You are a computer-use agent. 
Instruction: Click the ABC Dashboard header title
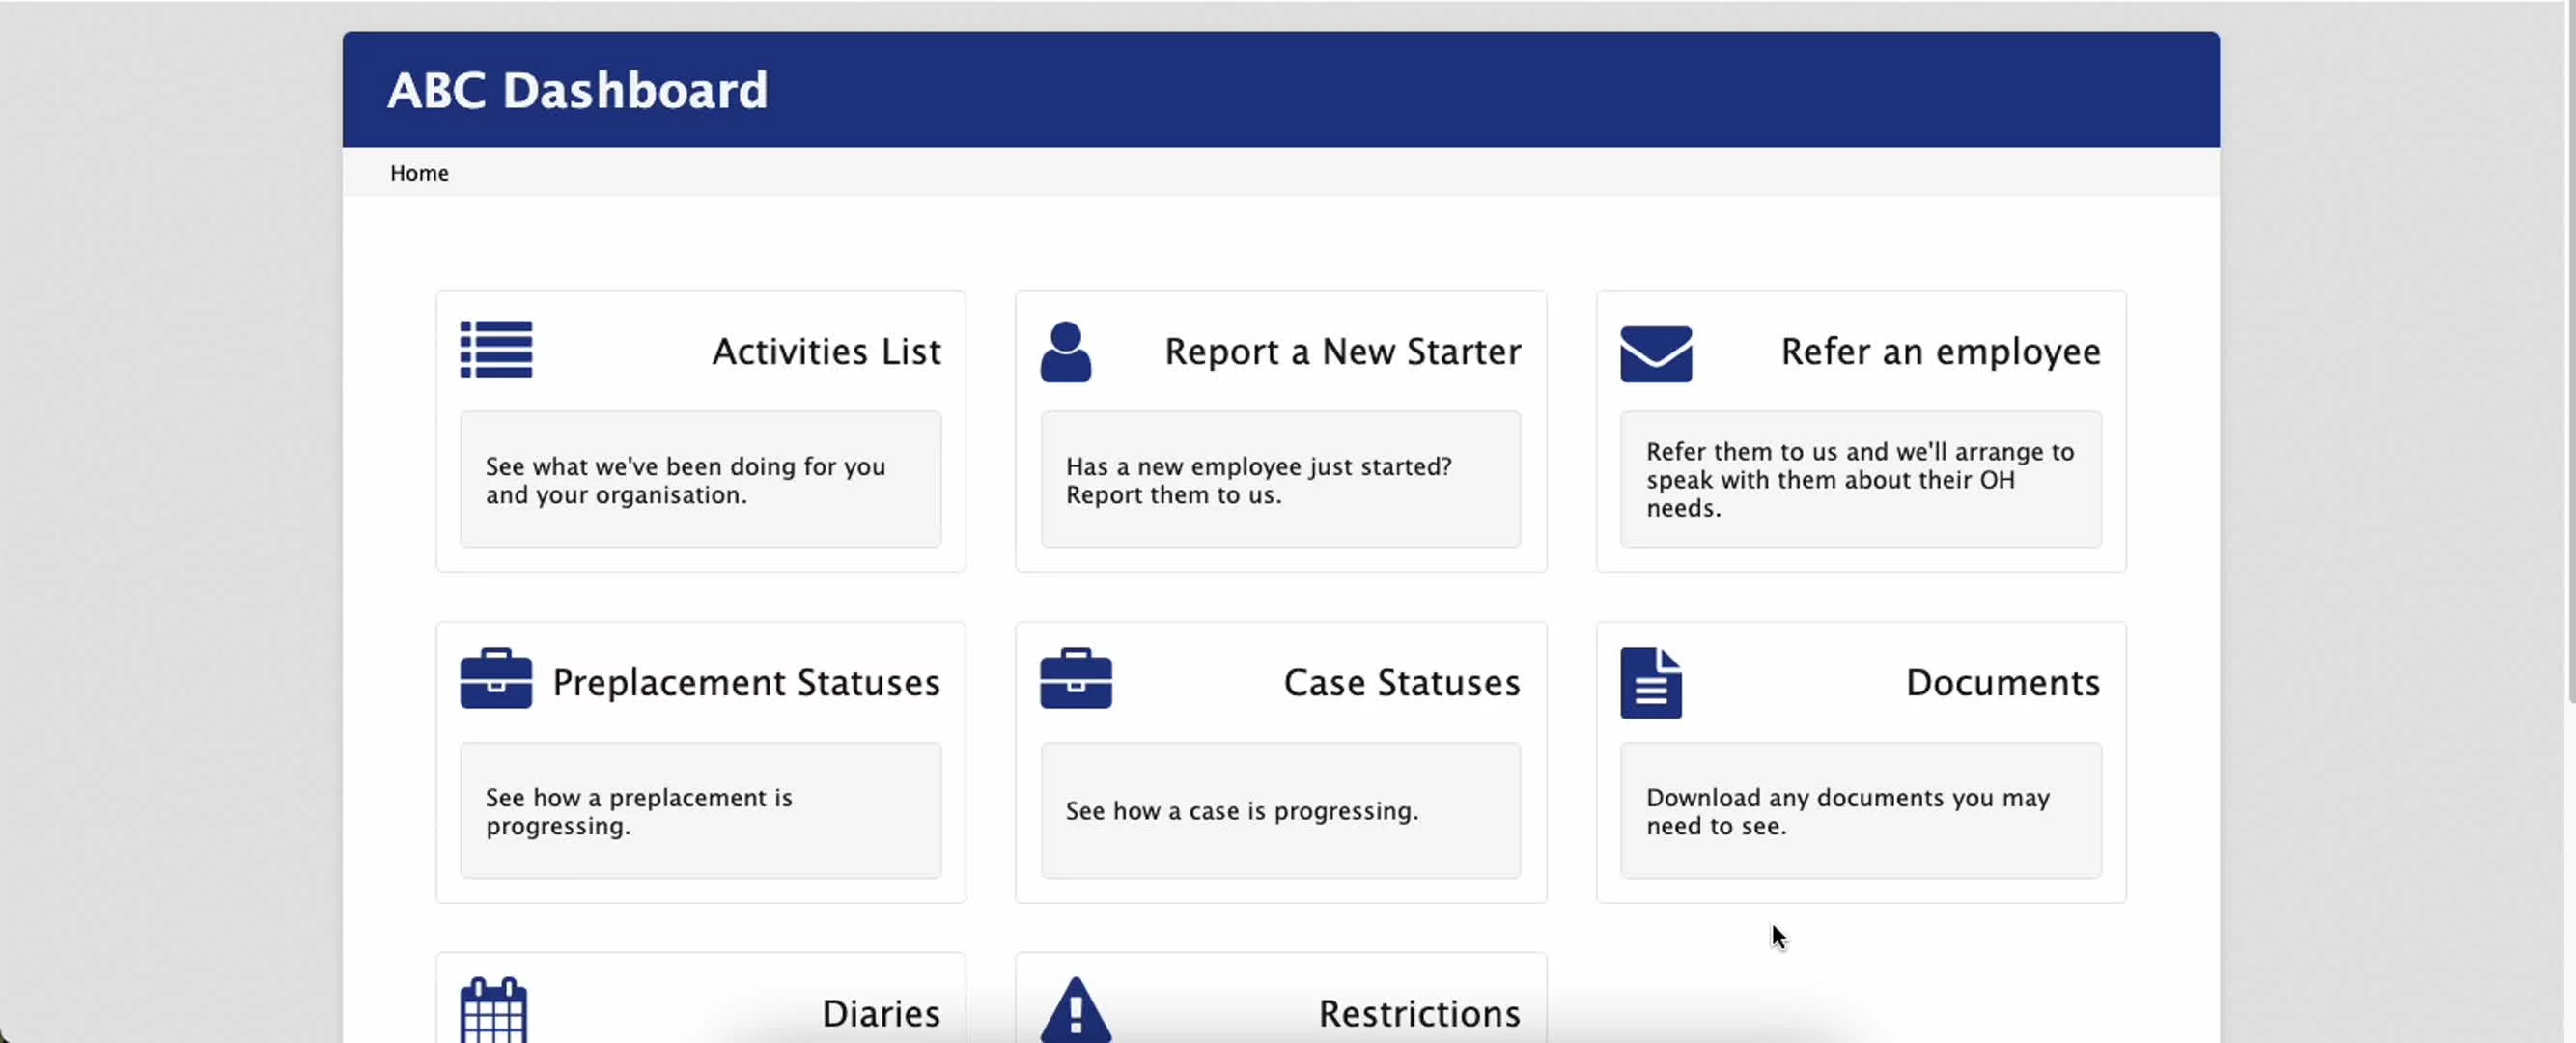577,90
